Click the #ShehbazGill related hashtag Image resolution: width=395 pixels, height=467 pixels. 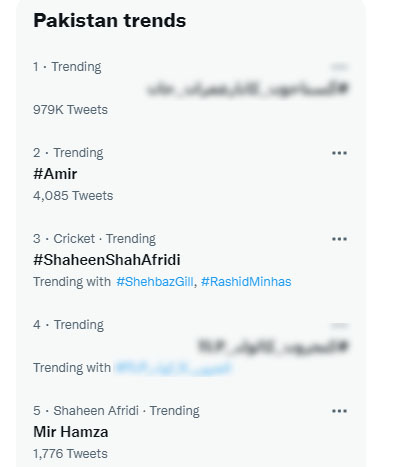click(155, 282)
